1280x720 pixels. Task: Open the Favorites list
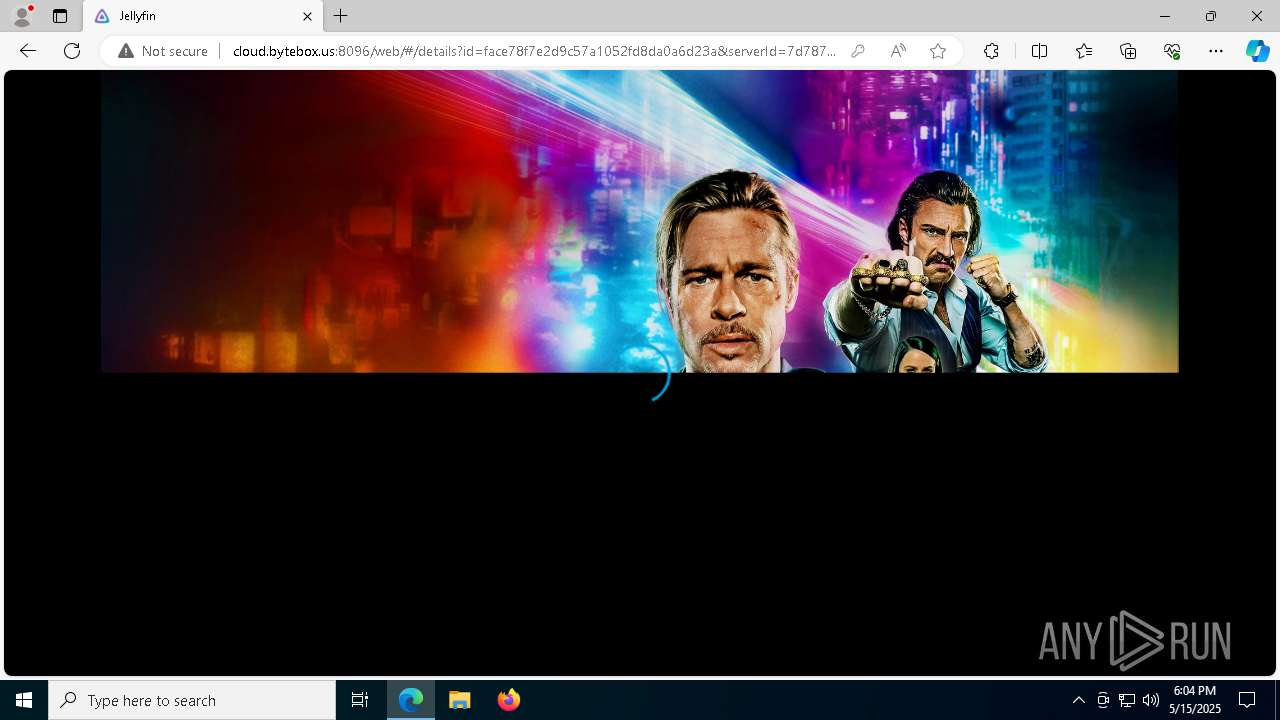coord(1084,51)
